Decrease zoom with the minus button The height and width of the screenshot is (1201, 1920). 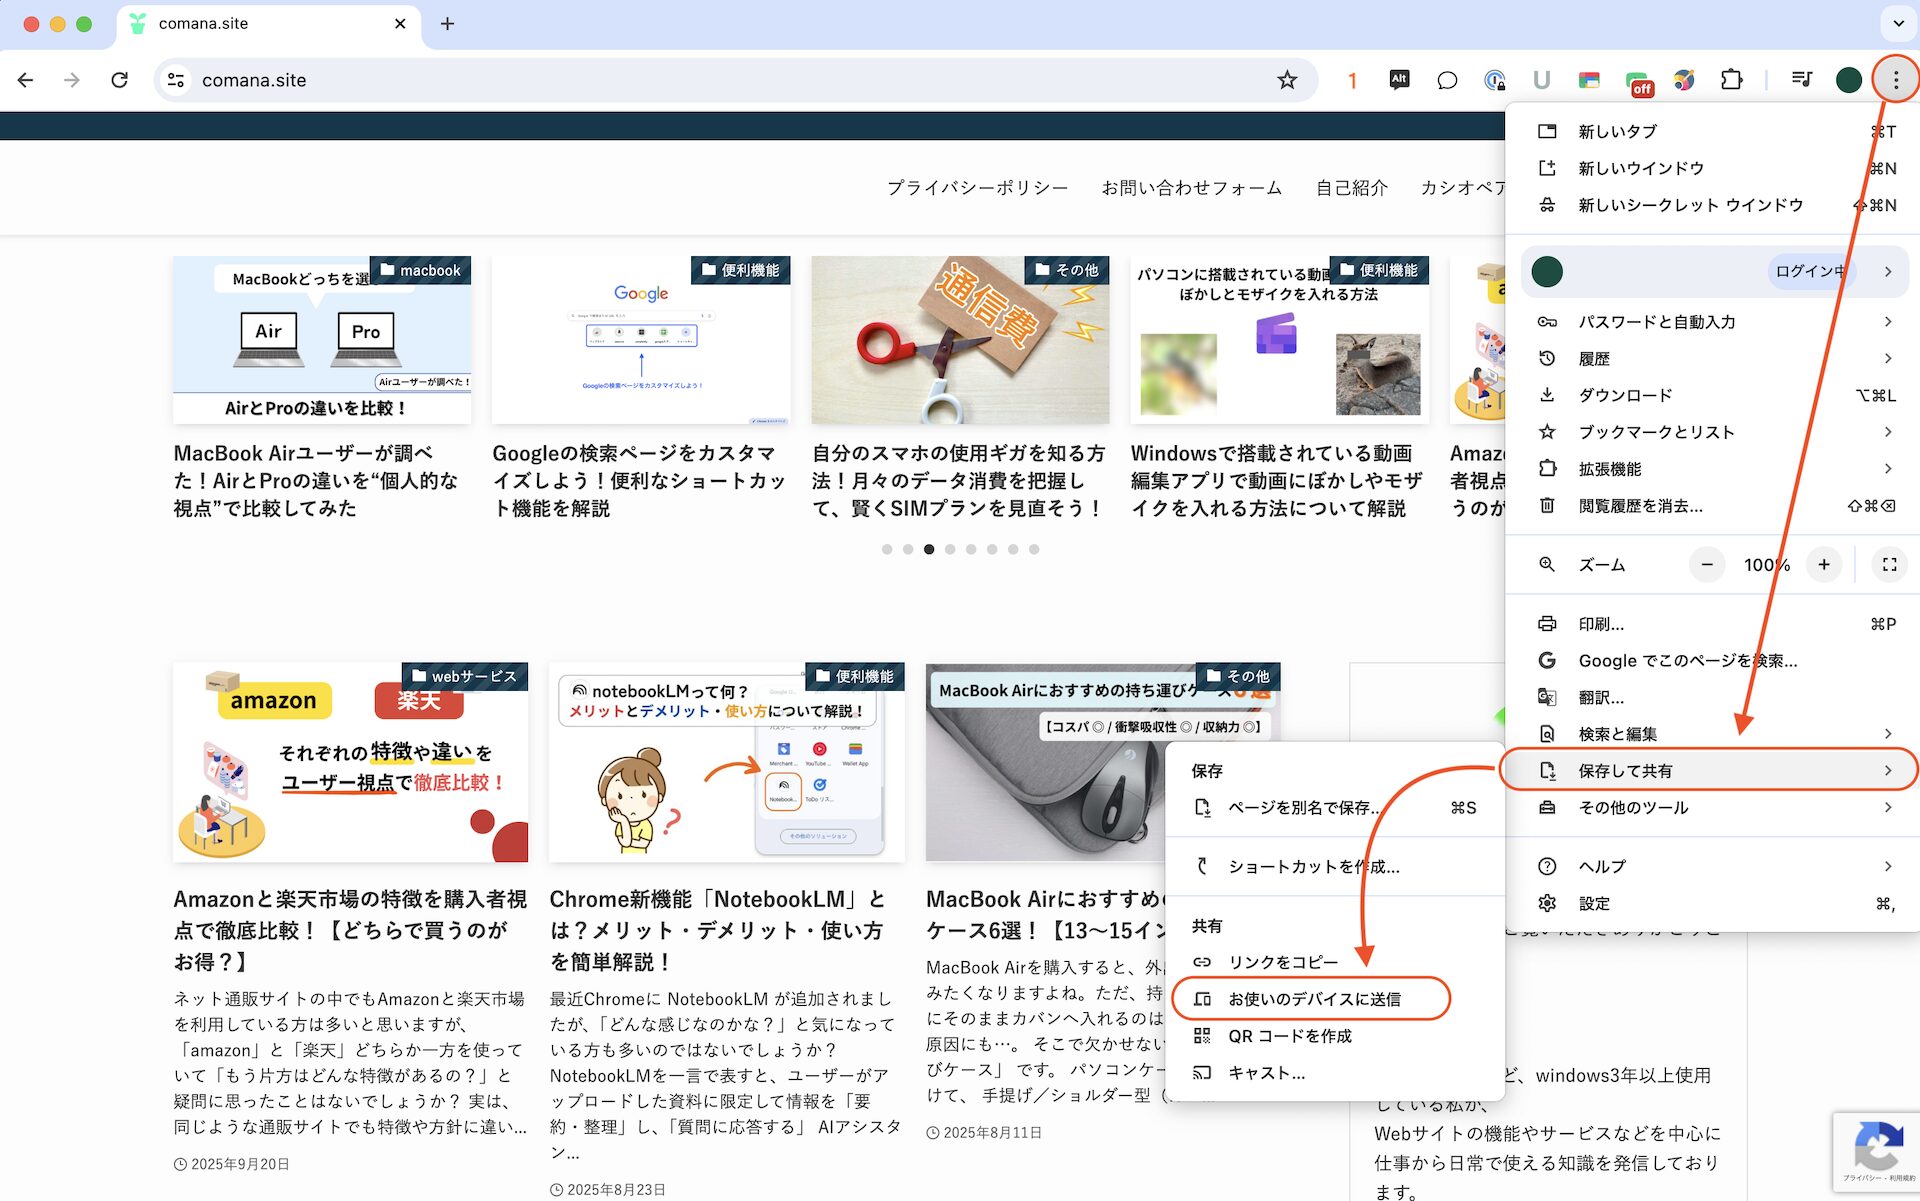(x=1707, y=565)
